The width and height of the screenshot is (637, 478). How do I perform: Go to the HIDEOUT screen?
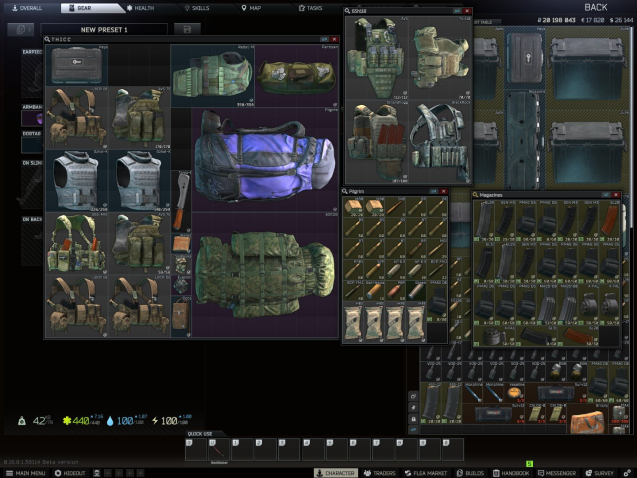click(70, 473)
